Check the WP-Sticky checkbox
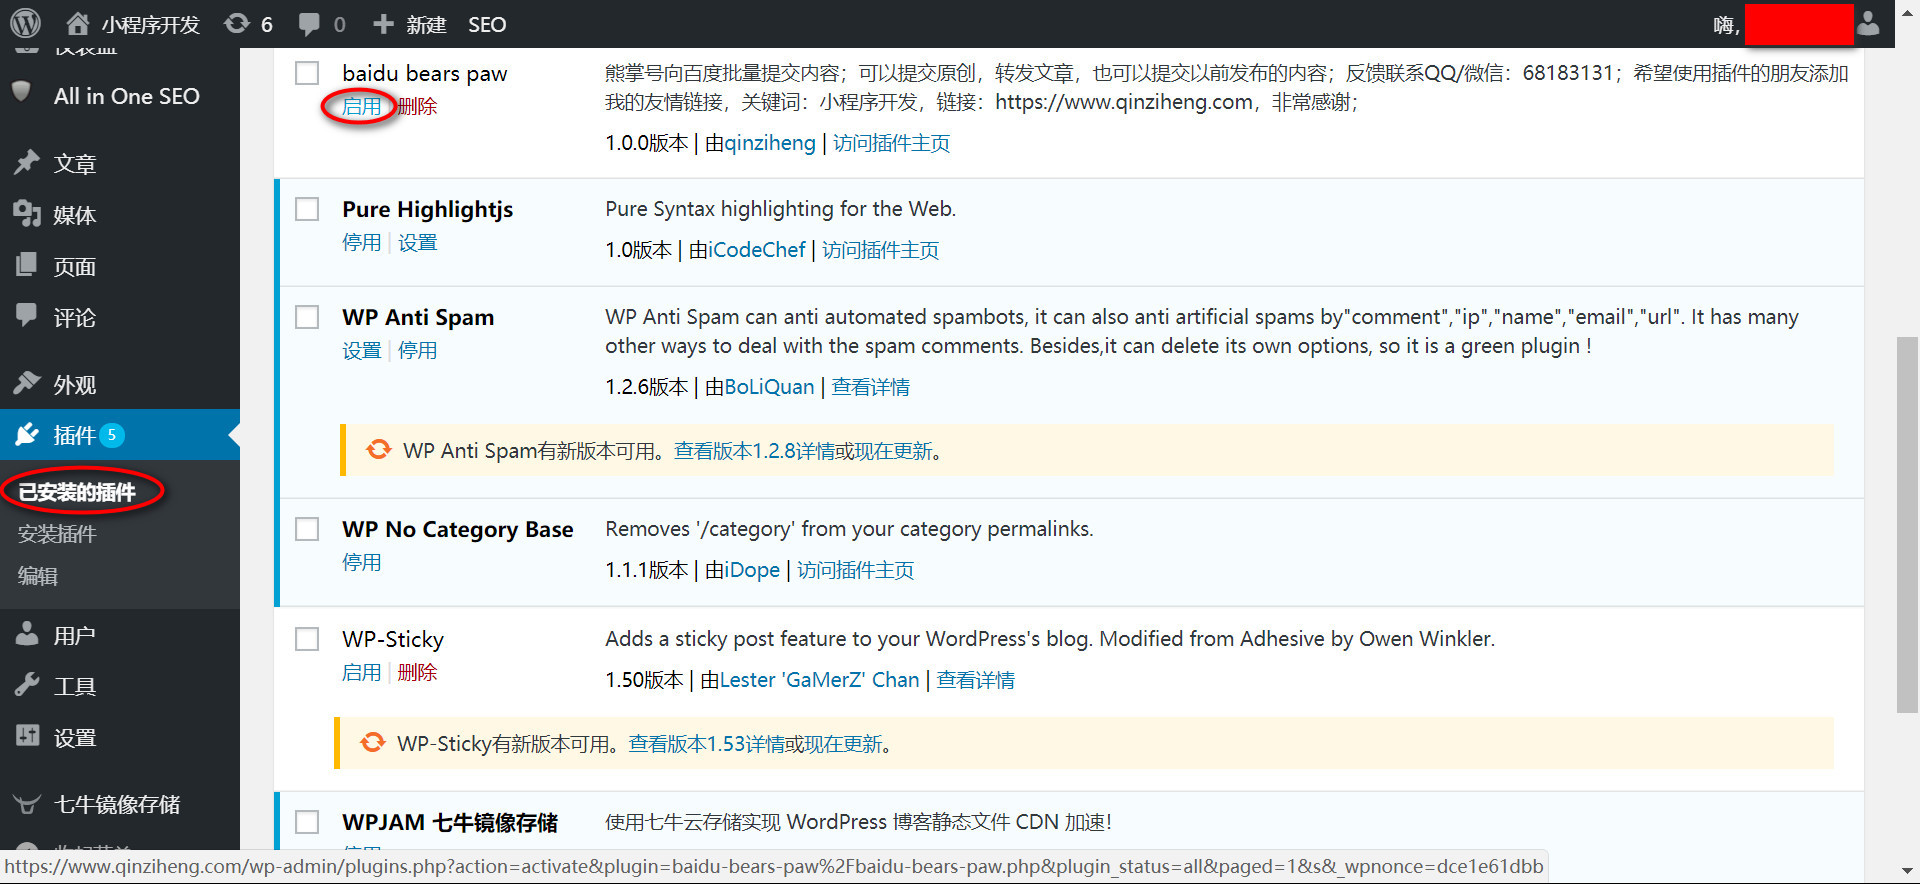The height and width of the screenshot is (884, 1920). pyautogui.click(x=307, y=639)
